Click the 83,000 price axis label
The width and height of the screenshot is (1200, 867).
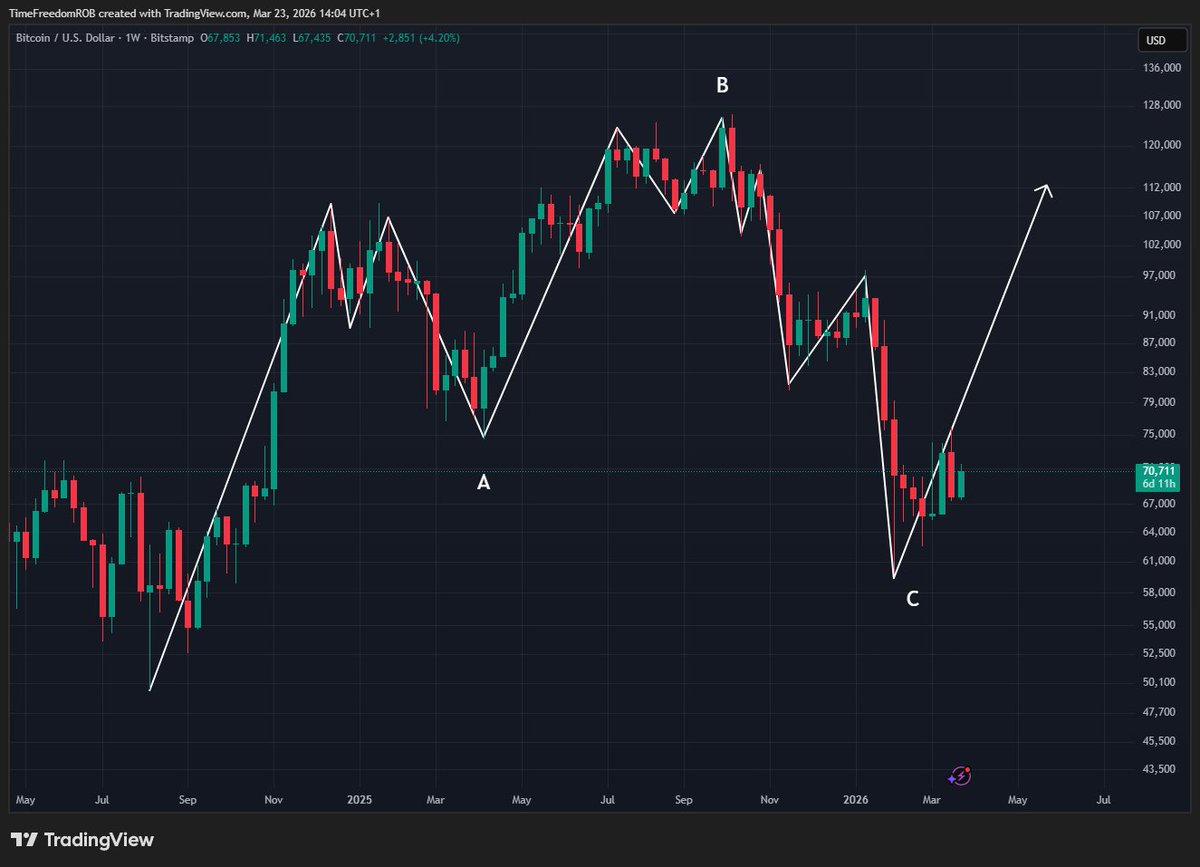click(1157, 371)
